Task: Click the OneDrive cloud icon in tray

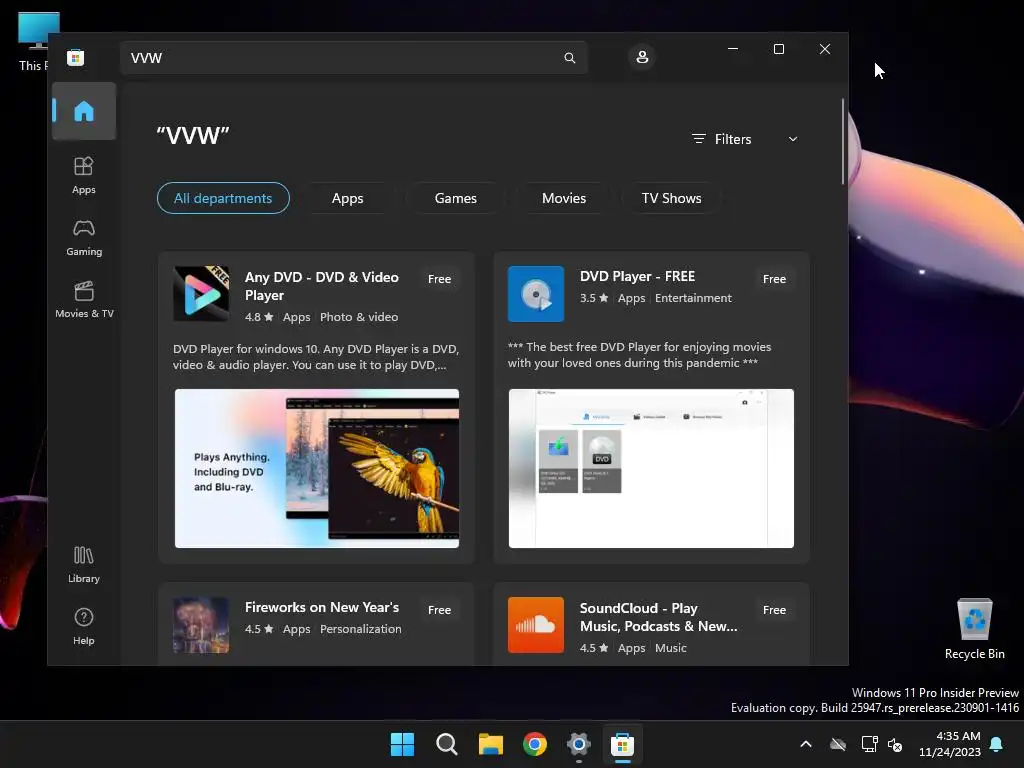Action: click(x=838, y=744)
